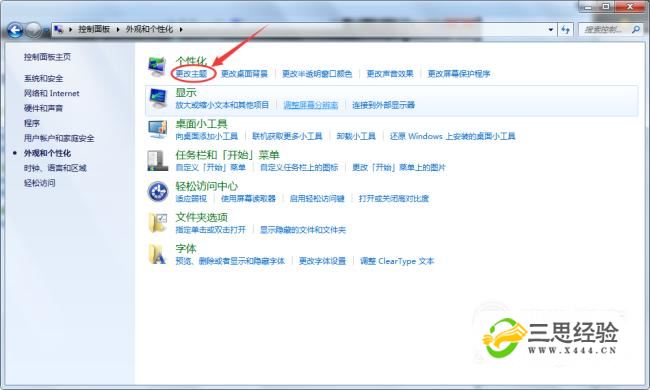
Task: Click the Desktop Gadgets (桌面小工具) icon
Action: tap(158, 129)
